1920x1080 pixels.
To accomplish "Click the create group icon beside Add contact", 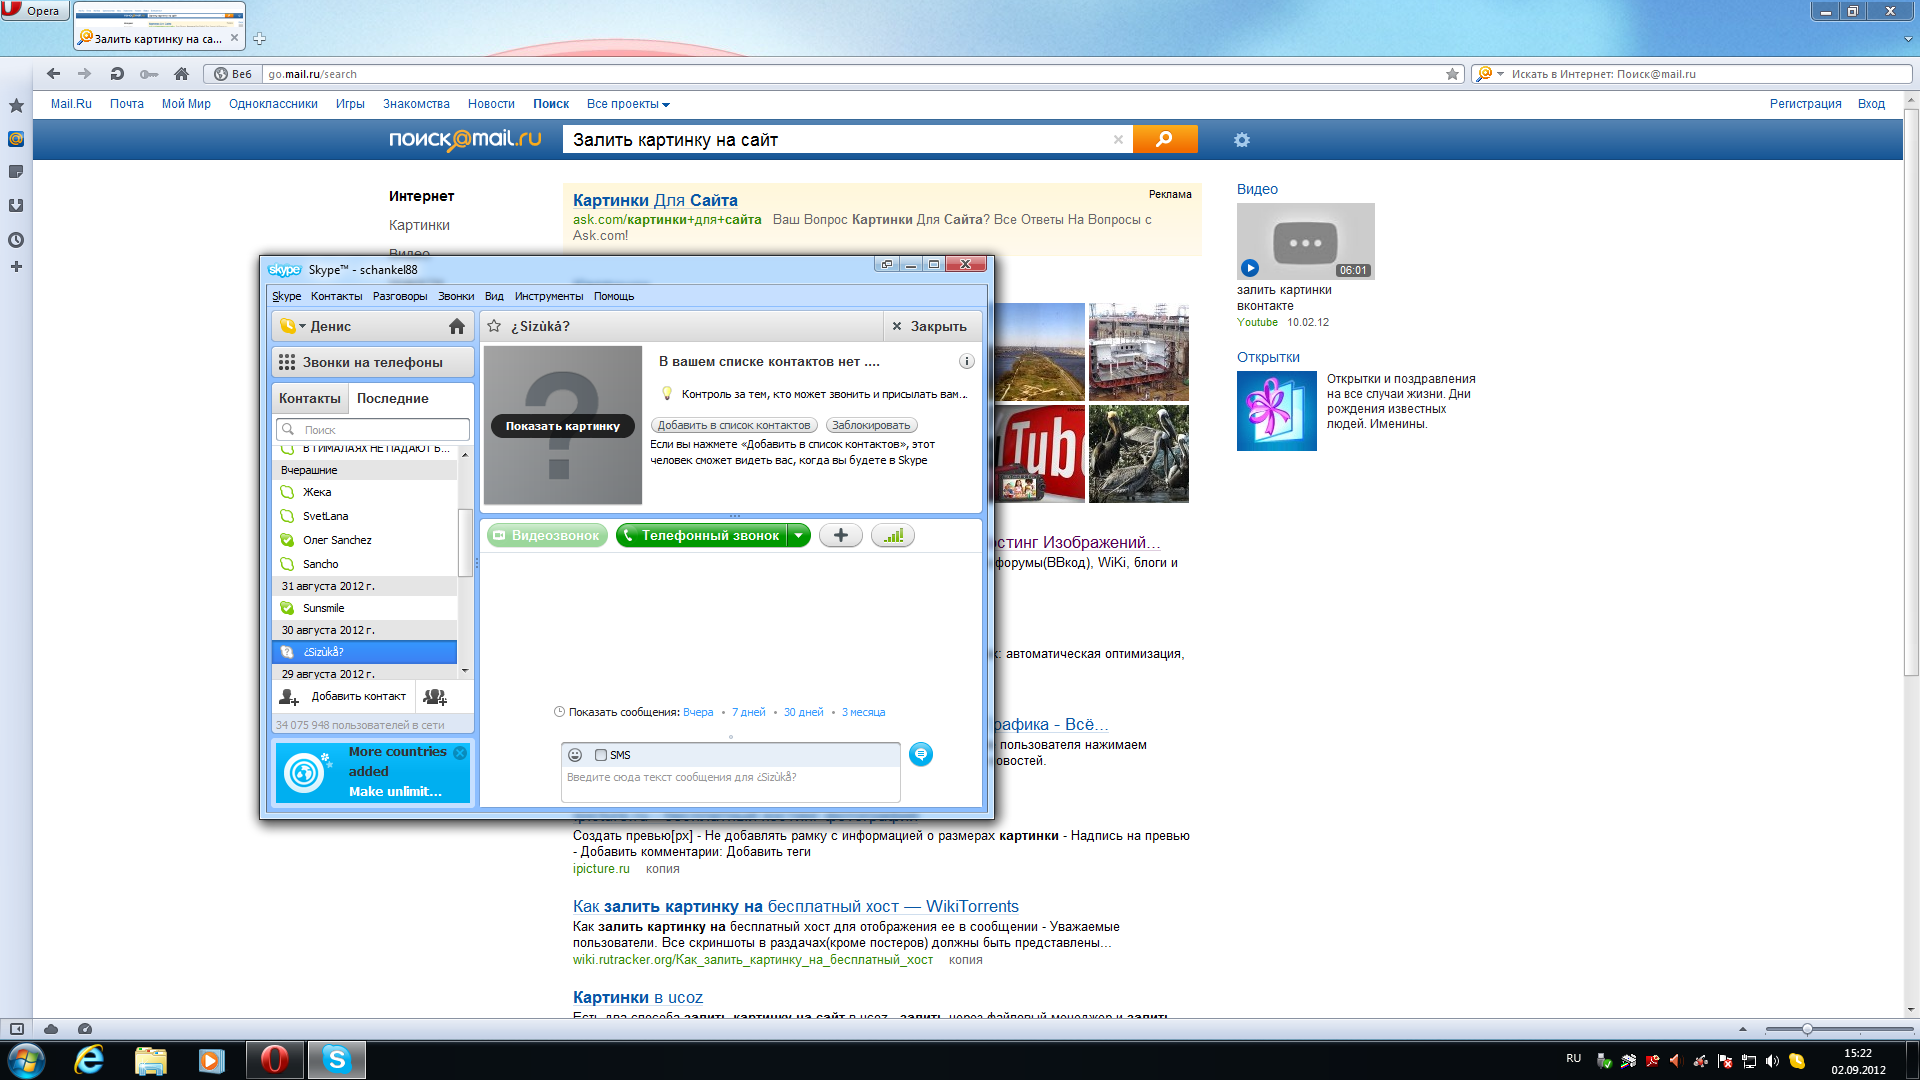I will (x=435, y=697).
